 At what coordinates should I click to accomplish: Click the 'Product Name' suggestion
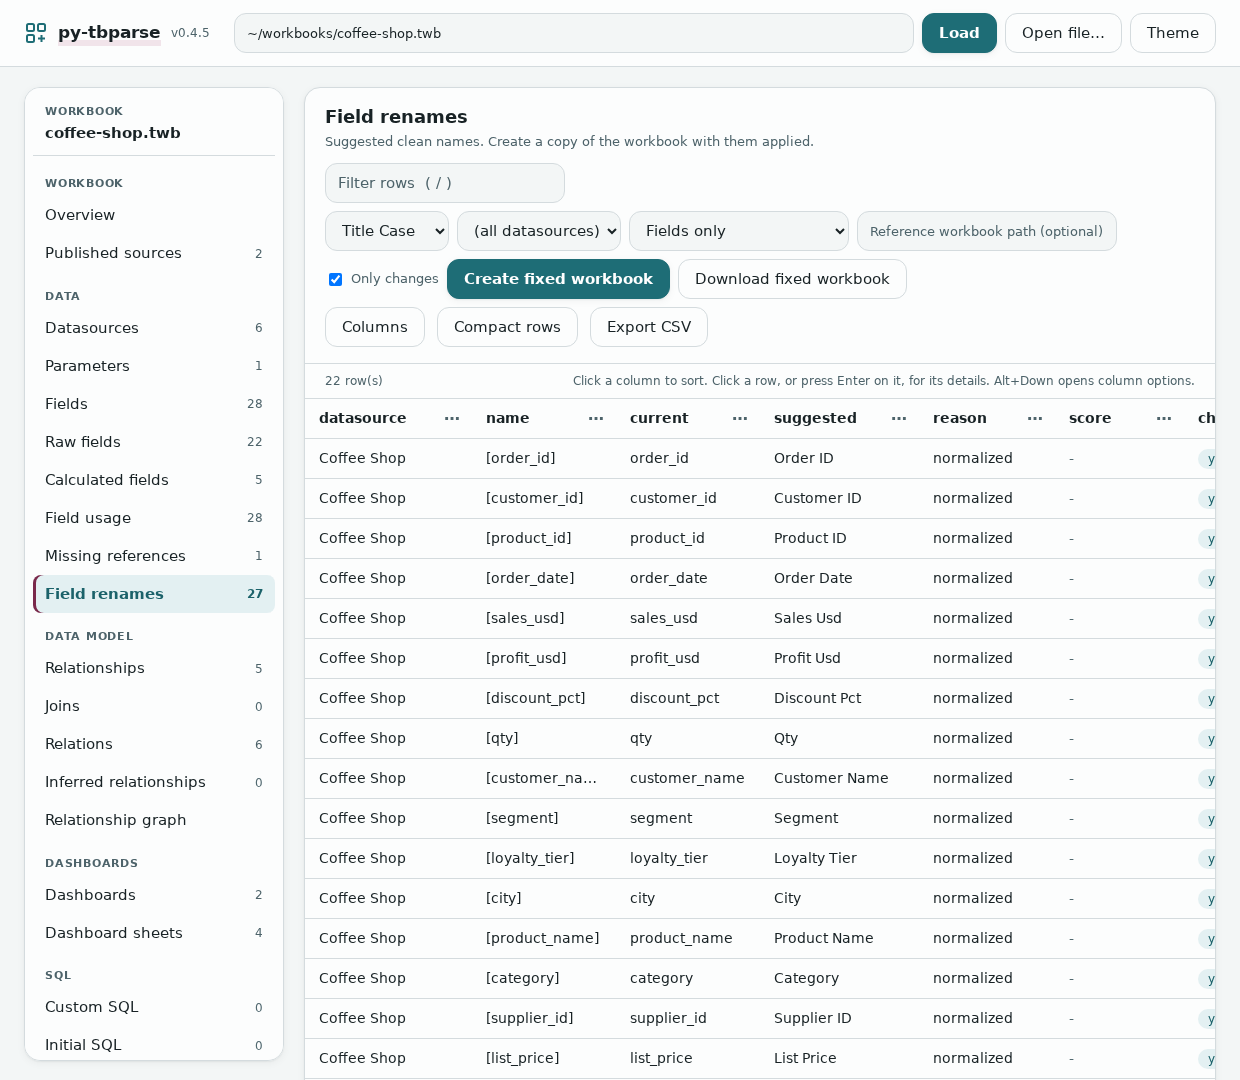pyautogui.click(x=824, y=938)
